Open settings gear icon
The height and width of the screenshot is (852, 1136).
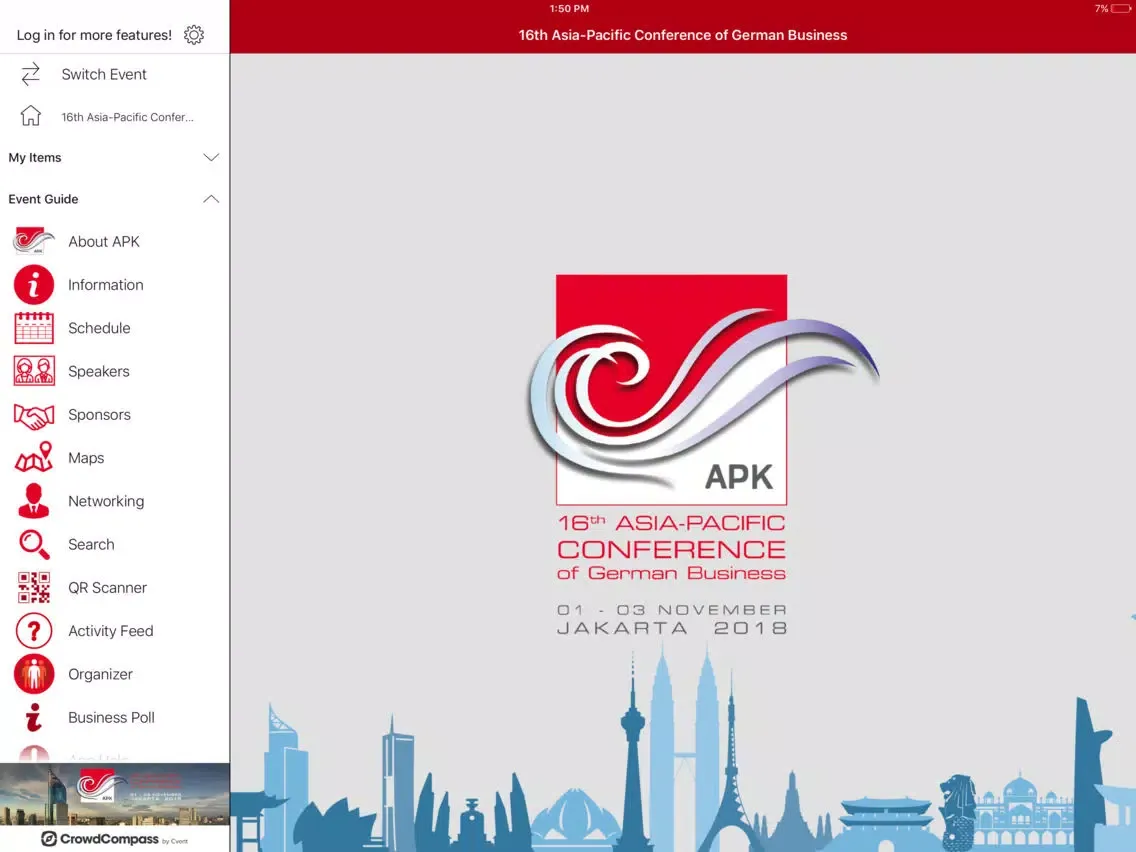[x=193, y=35]
